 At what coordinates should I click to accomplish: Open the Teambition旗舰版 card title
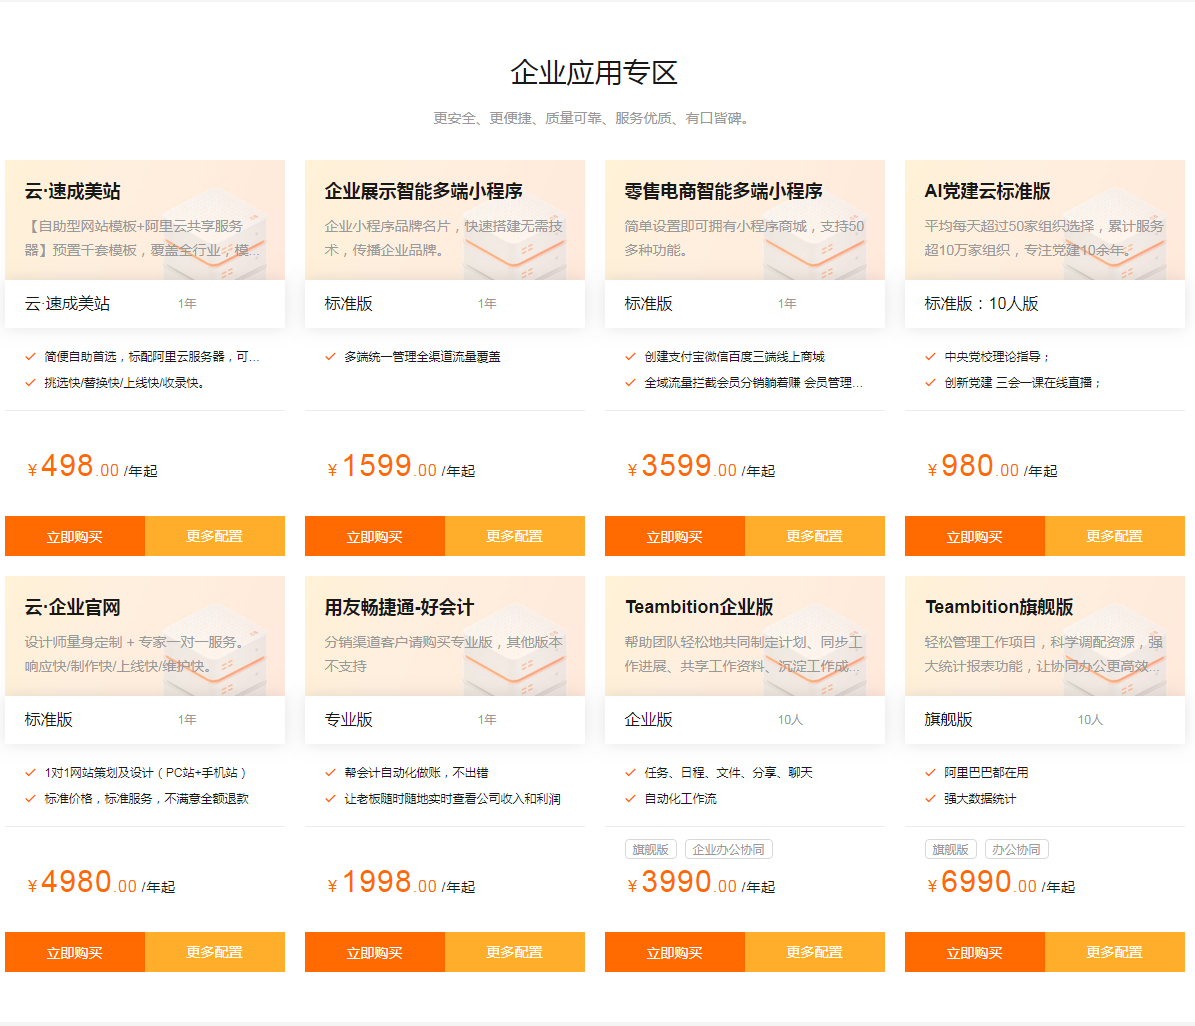[x=999, y=608]
